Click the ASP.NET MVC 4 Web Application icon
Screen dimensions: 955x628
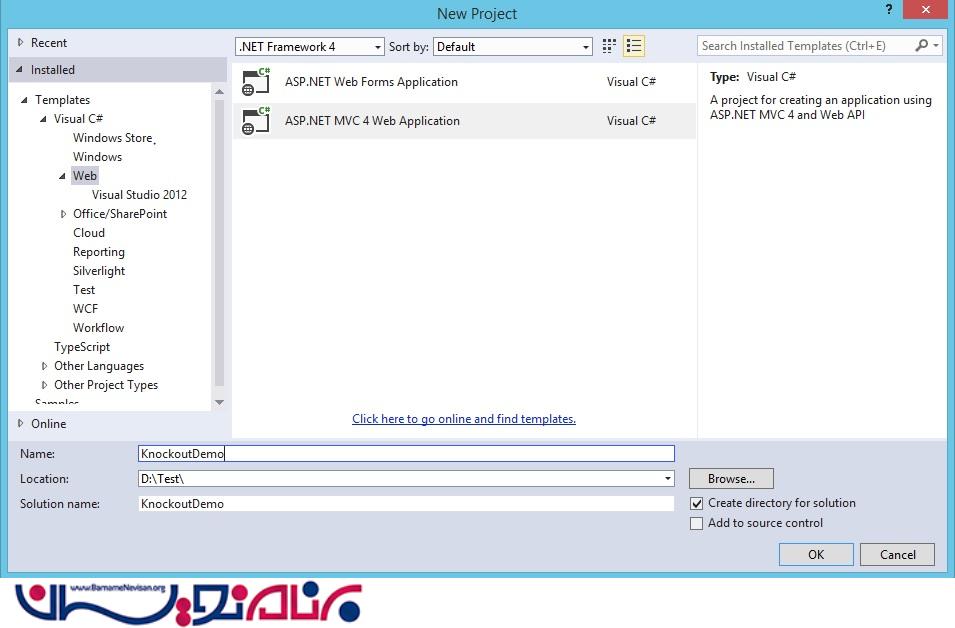click(256, 121)
